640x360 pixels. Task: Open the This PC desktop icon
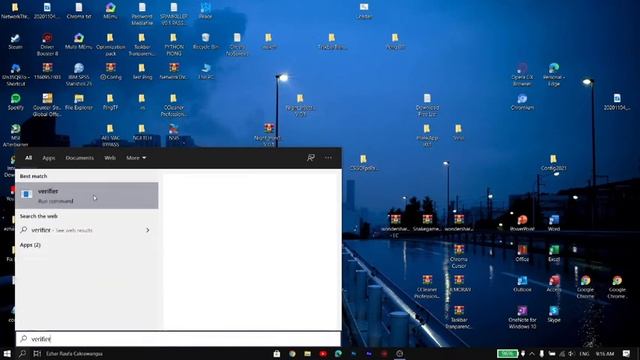coord(206,71)
